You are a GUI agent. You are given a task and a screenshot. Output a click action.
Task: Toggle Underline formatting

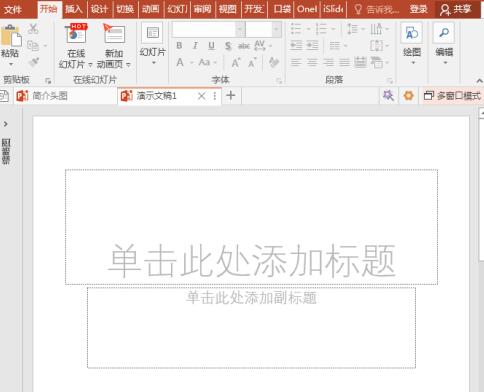point(211,46)
